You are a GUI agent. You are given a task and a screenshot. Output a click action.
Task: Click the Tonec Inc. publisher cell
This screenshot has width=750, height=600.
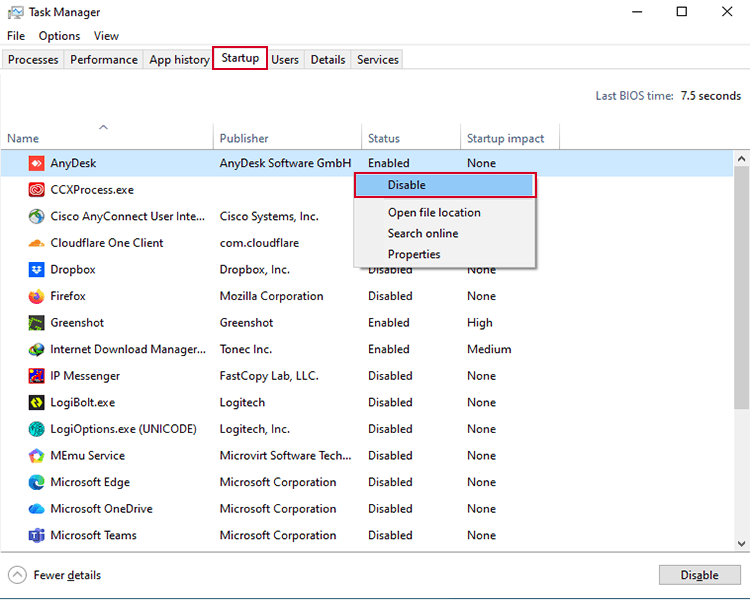246,349
